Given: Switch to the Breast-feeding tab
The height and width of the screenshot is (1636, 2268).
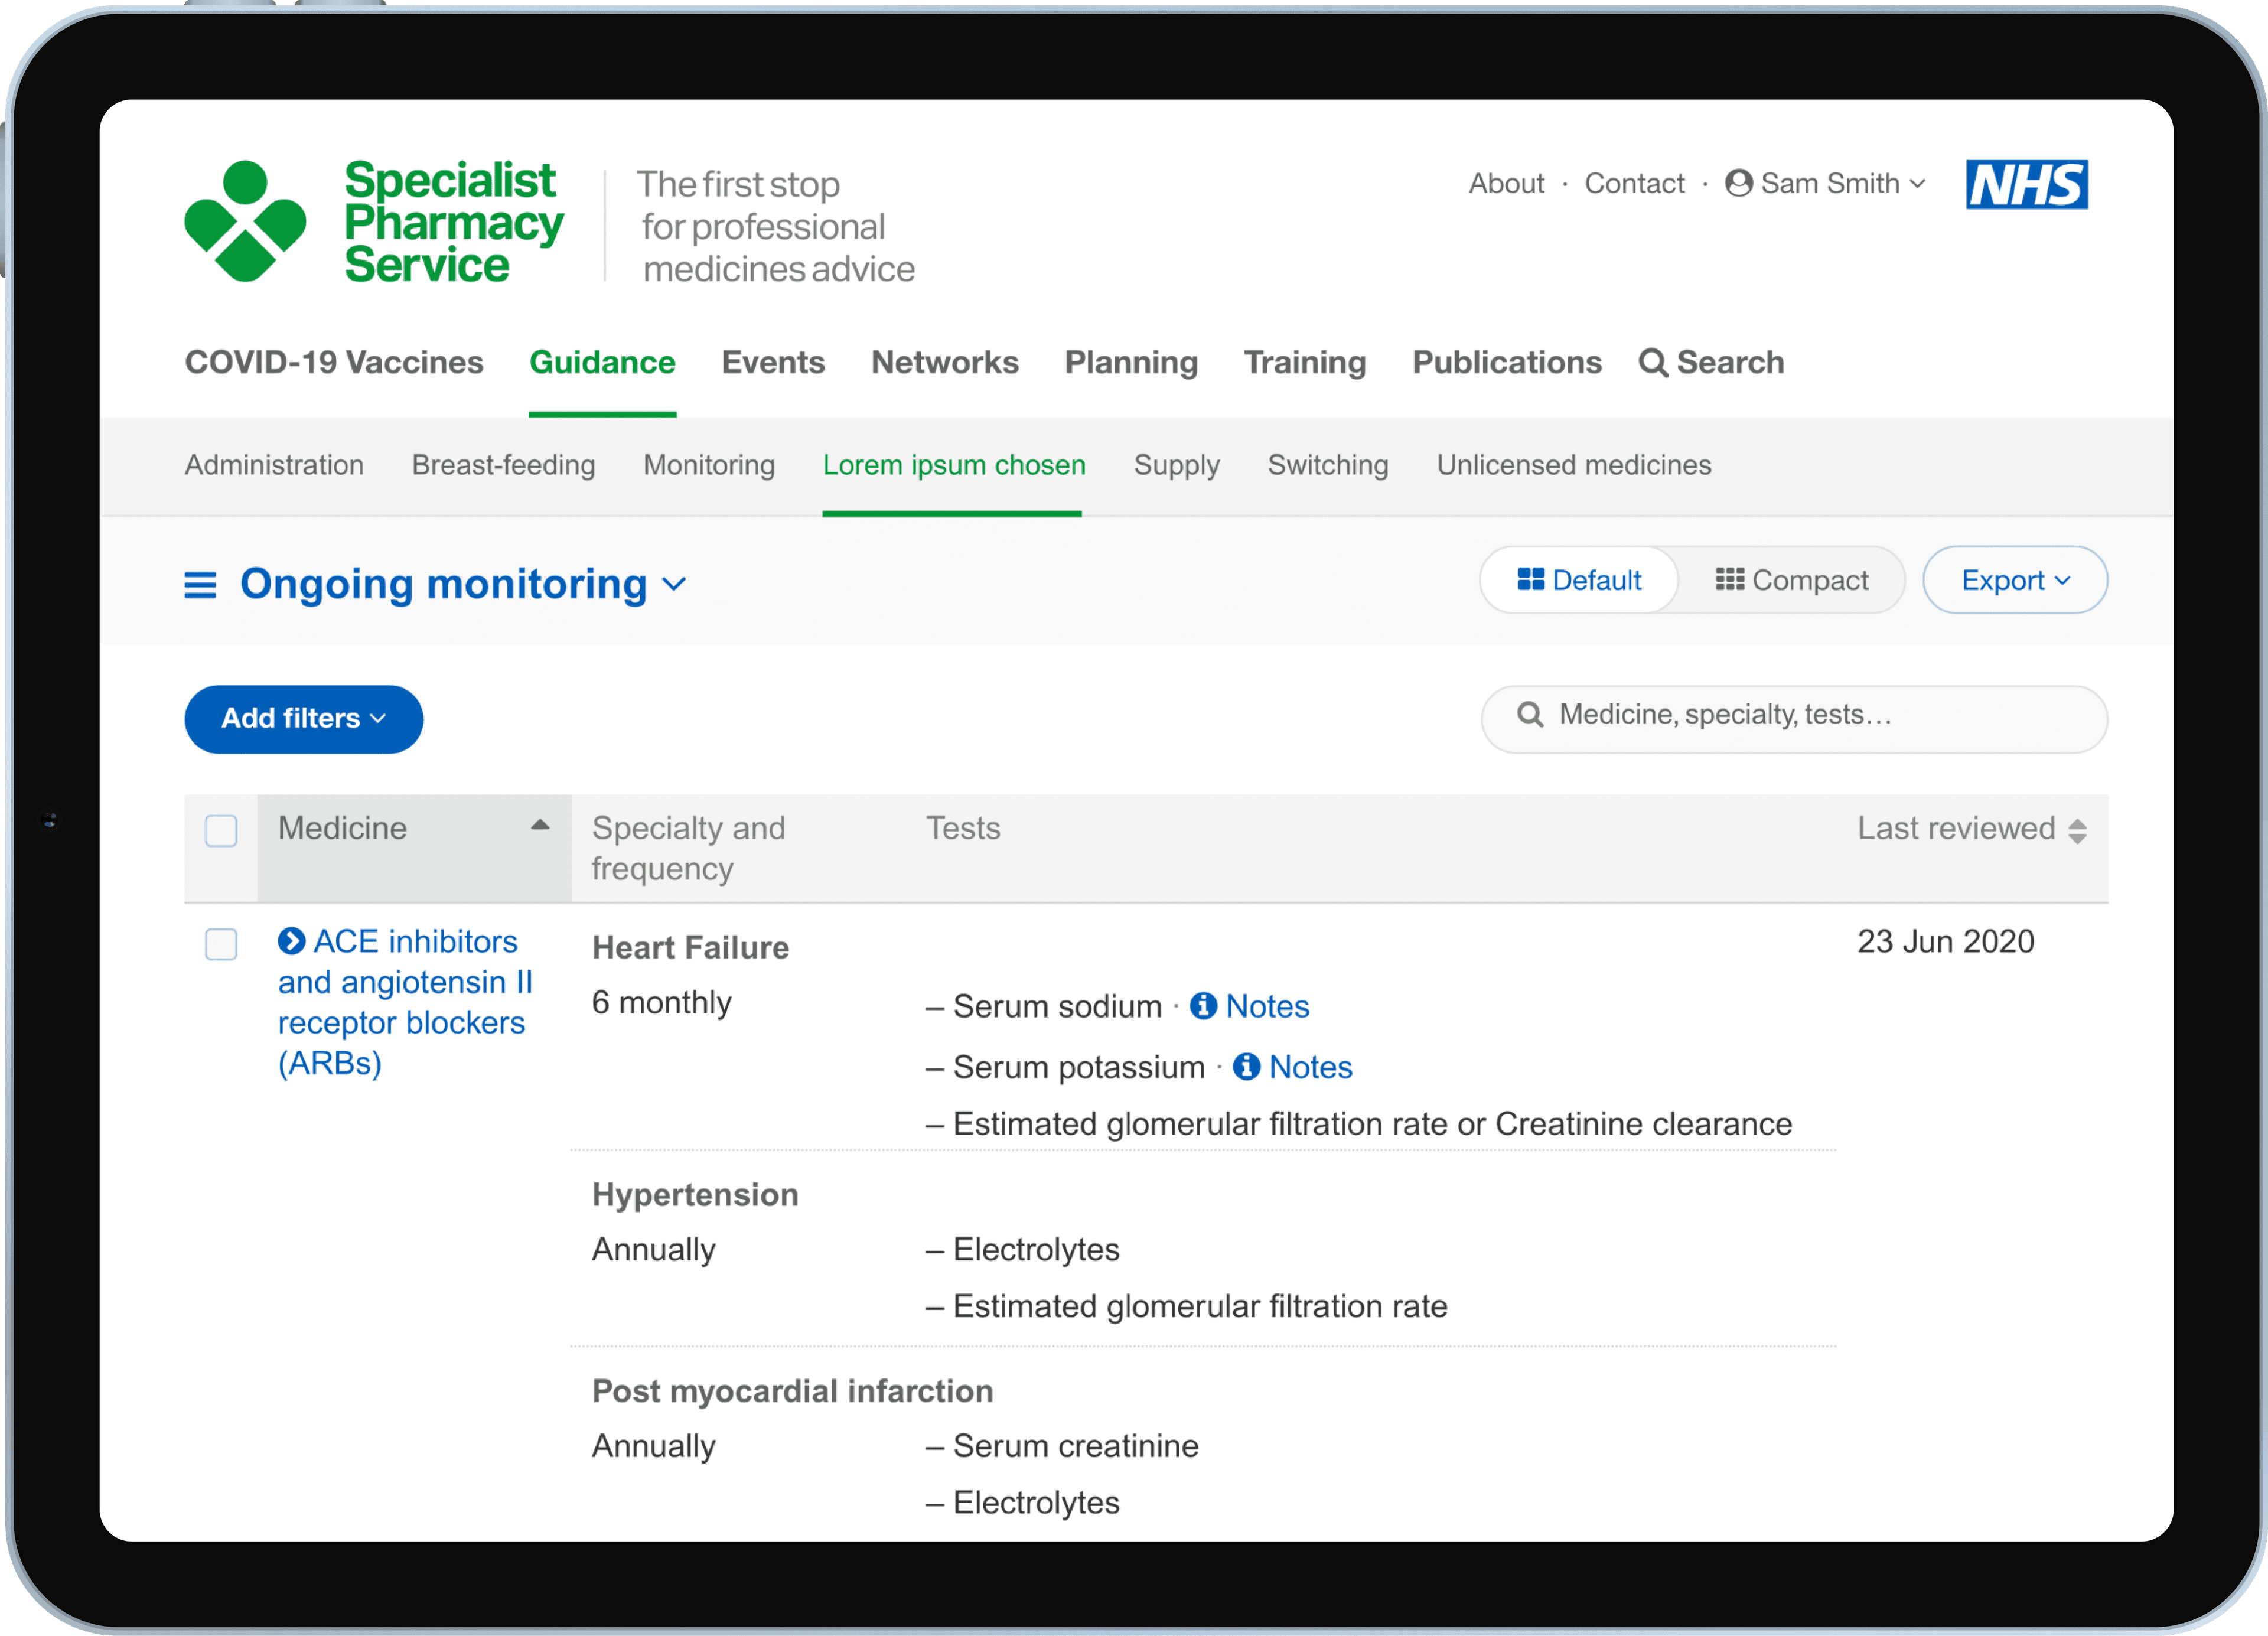Looking at the screenshot, I should coord(503,465).
